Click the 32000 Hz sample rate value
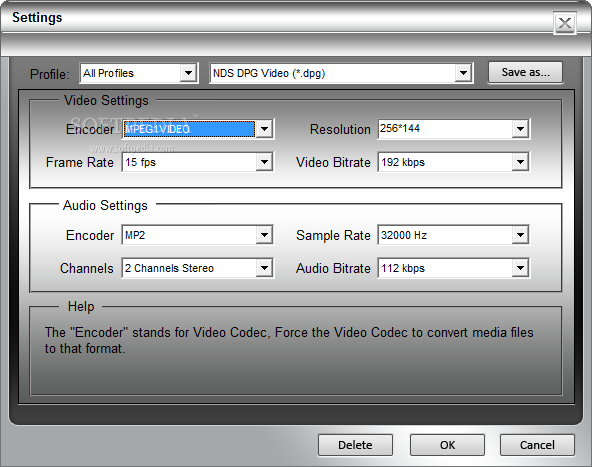592x467 pixels. tap(445, 235)
